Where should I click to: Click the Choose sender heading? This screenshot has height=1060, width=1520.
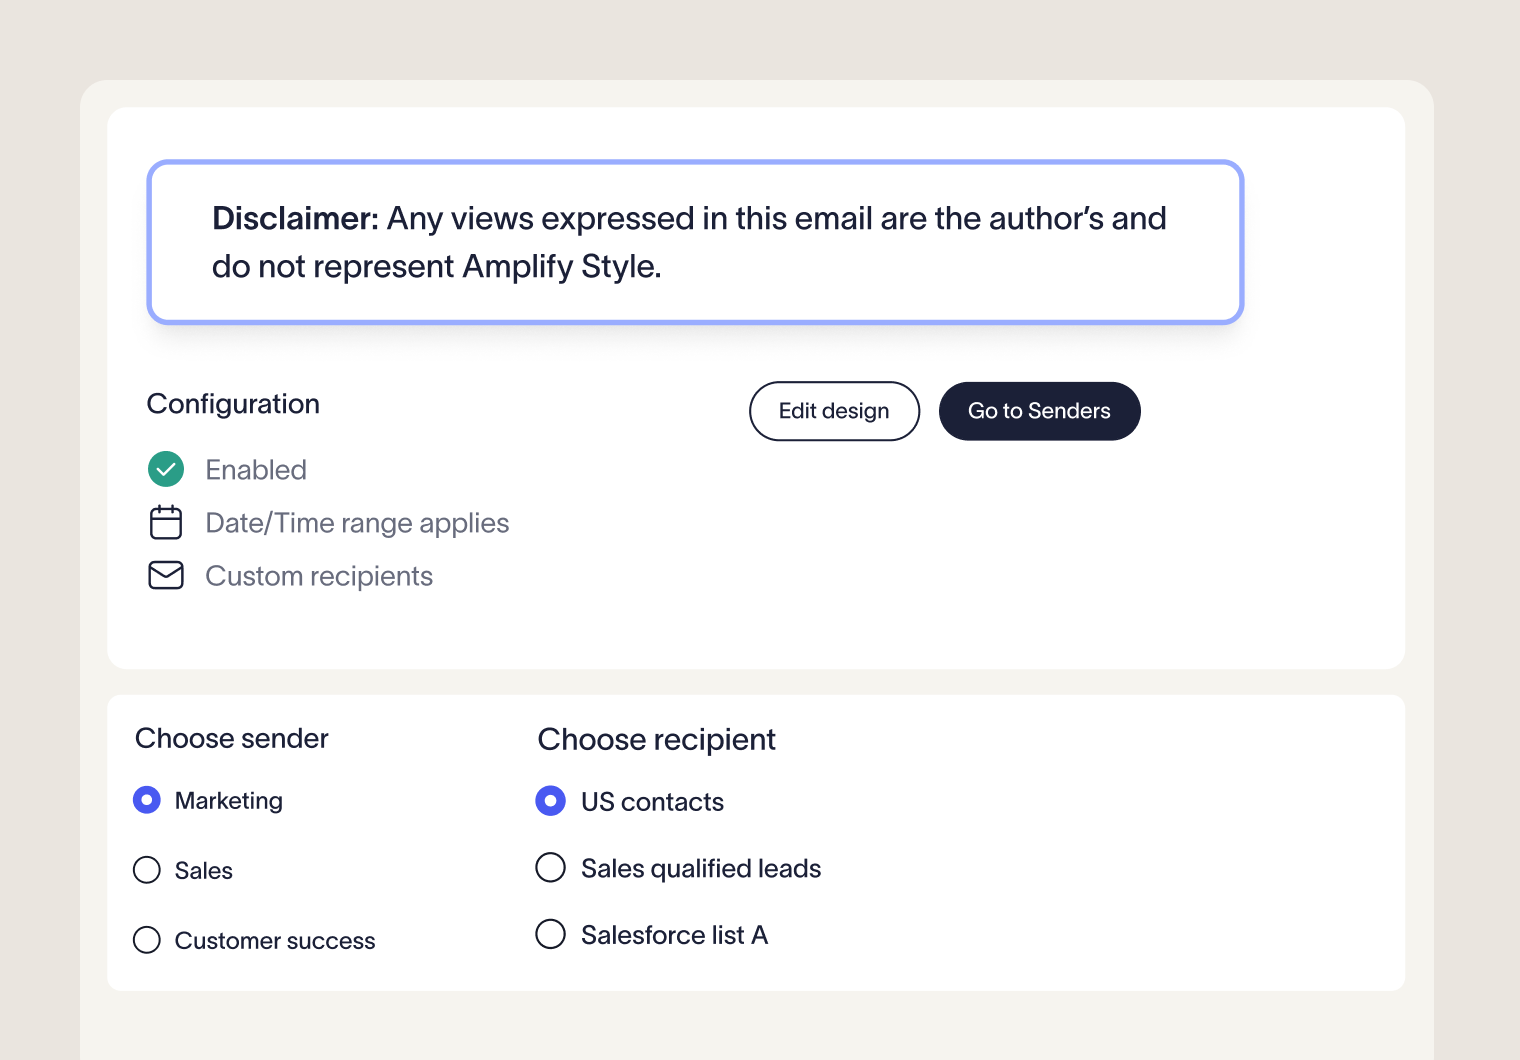pos(231,738)
